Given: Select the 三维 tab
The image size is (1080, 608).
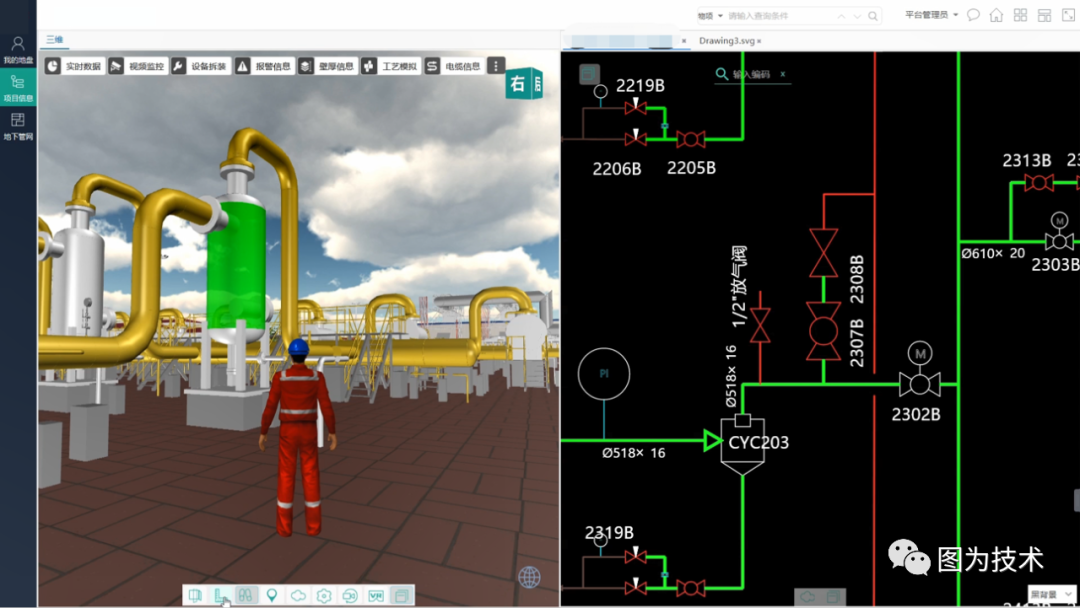Looking at the screenshot, I should [54, 40].
